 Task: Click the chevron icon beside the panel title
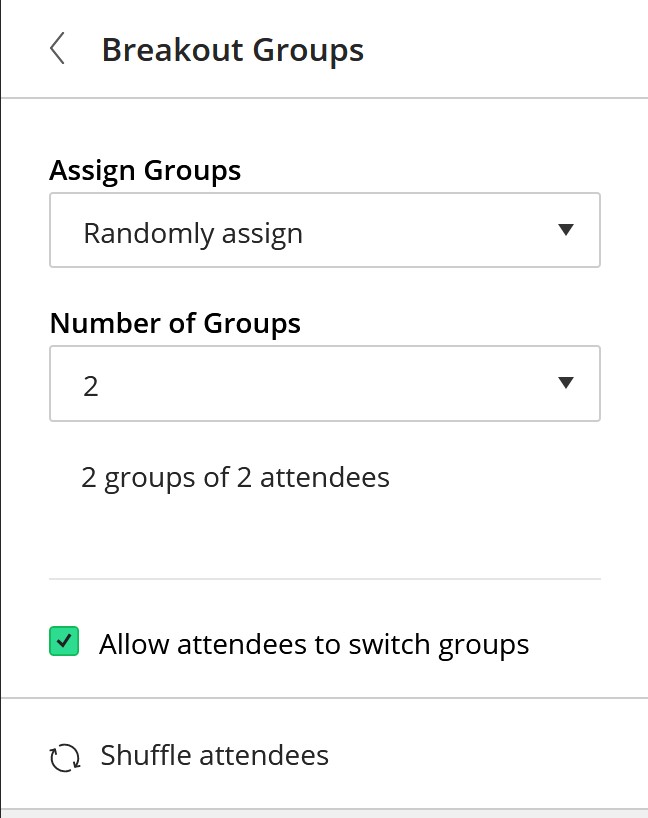(x=57, y=48)
